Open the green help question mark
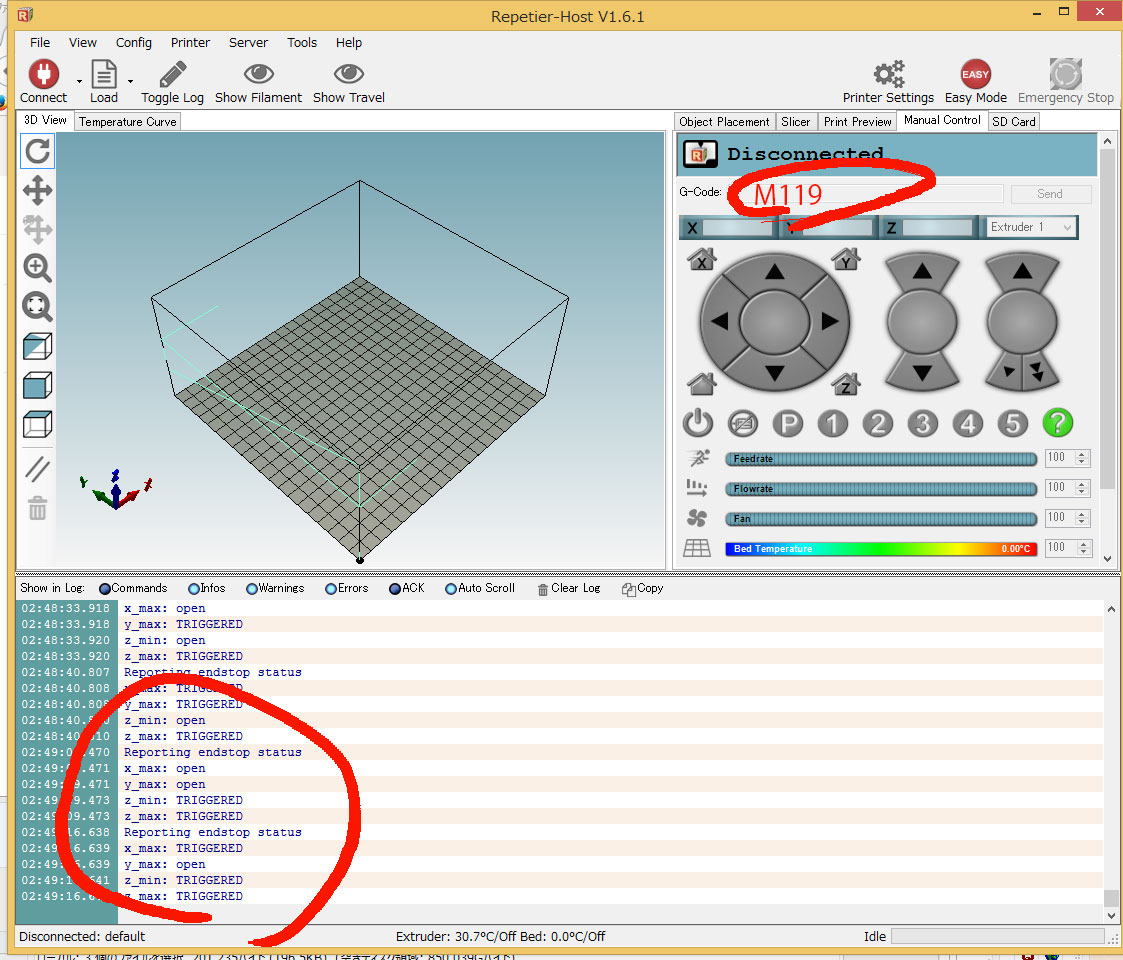This screenshot has height=960, width=1123. click(1058, 423)
